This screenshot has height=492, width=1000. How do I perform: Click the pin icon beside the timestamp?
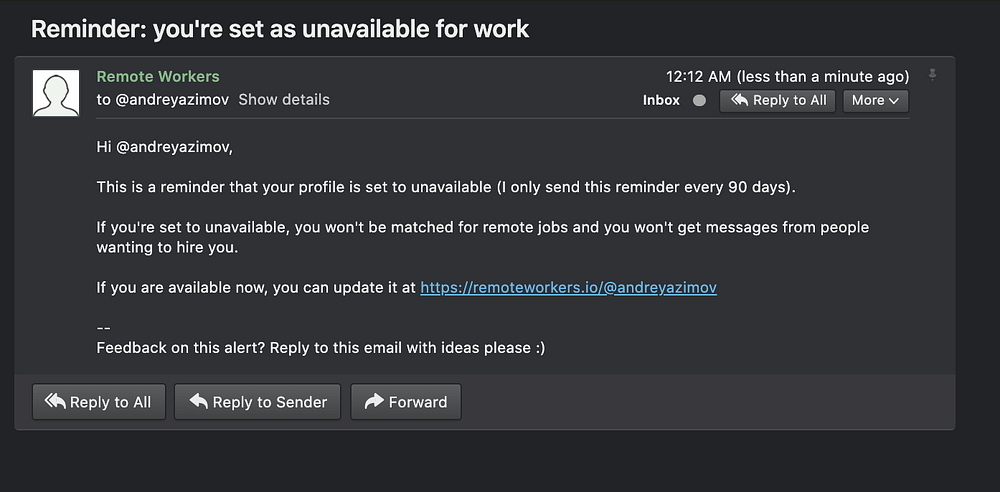click(932, 75)
